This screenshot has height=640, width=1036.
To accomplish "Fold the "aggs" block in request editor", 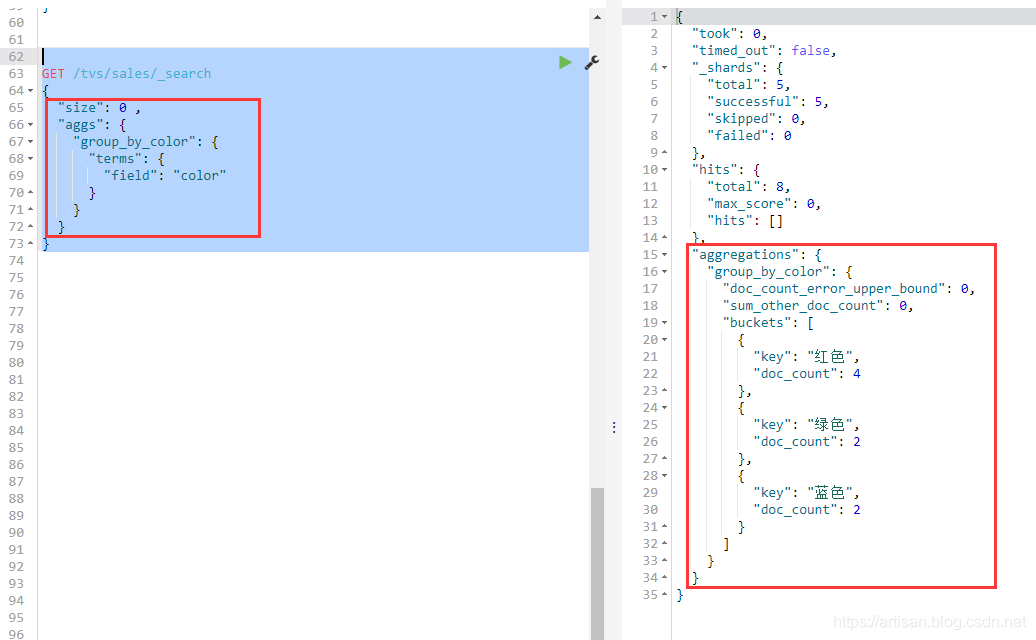I will (31, 125).
